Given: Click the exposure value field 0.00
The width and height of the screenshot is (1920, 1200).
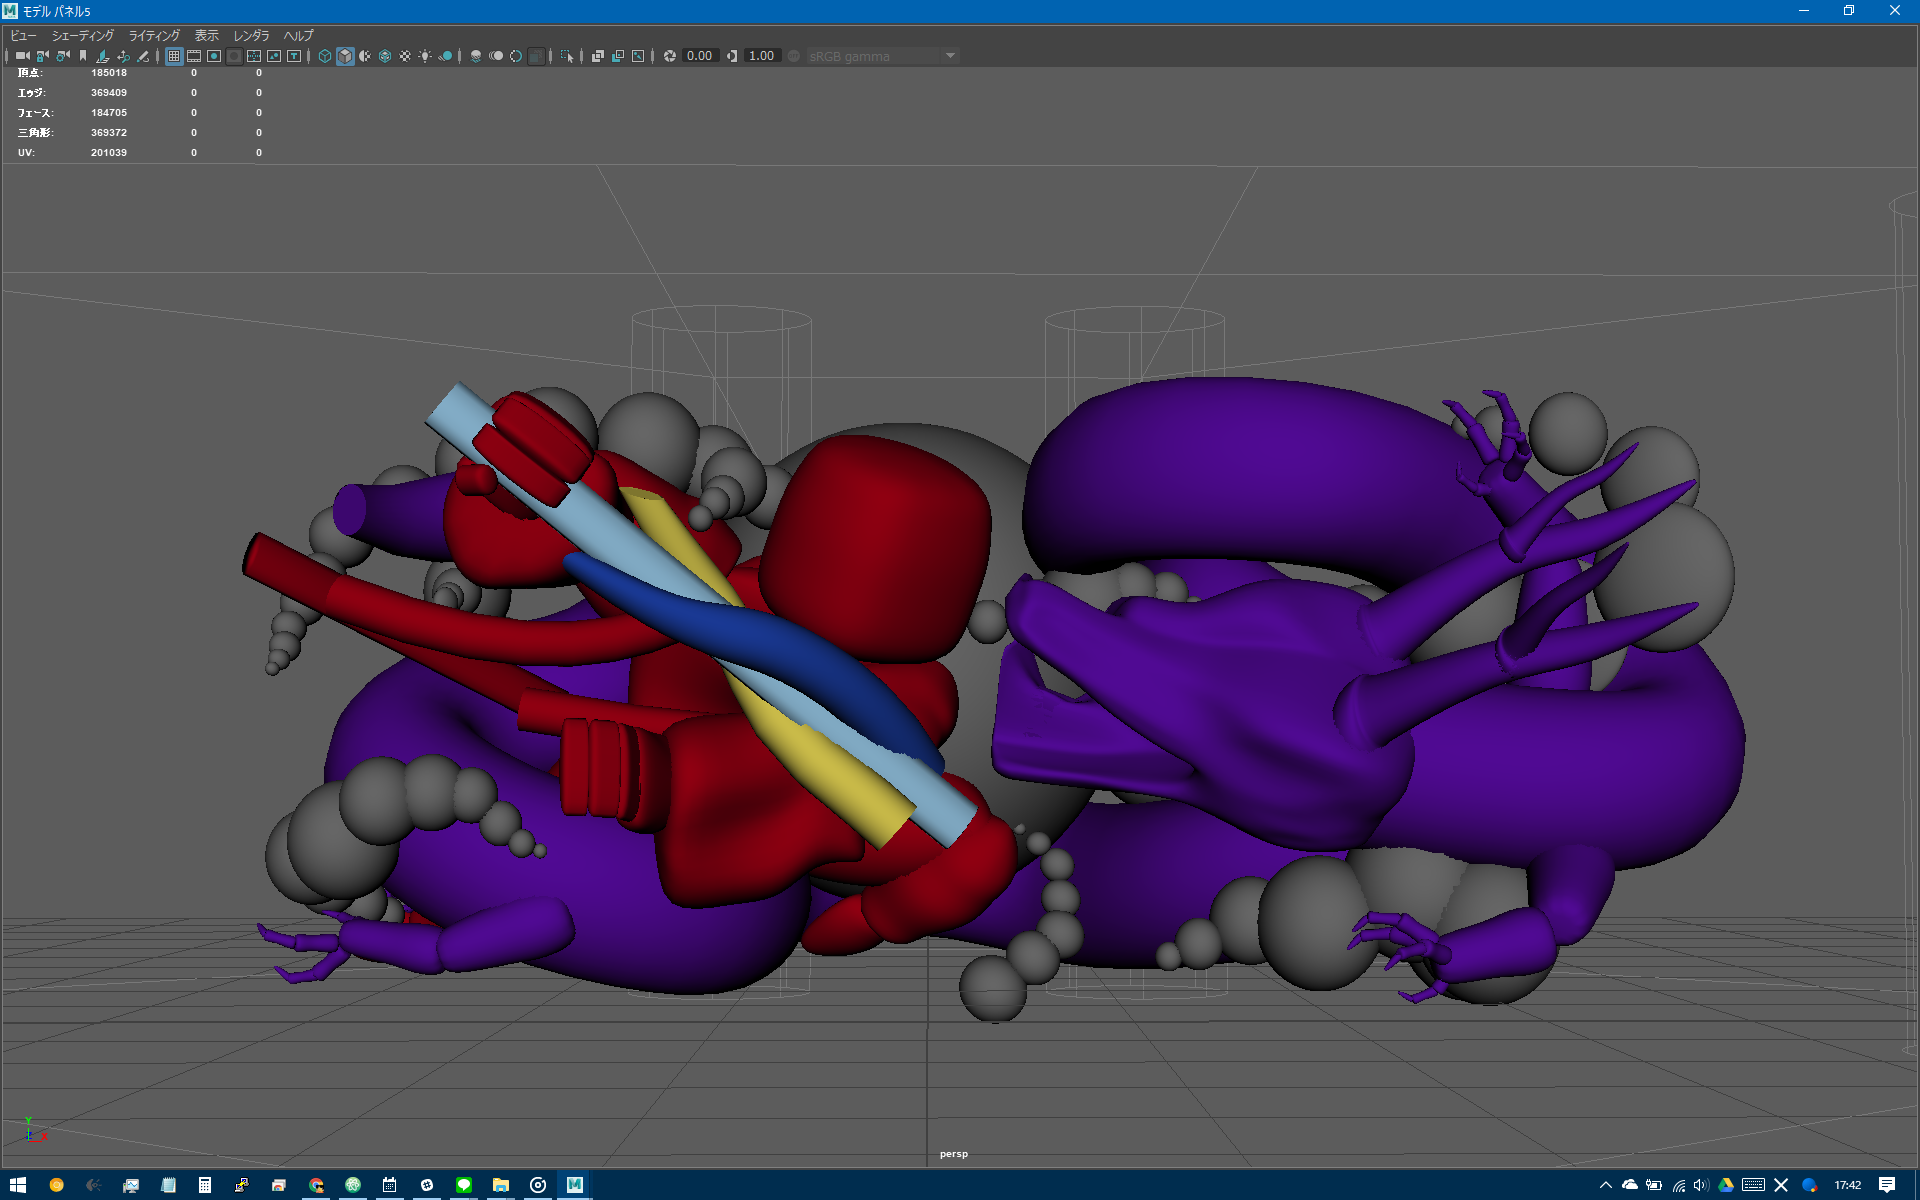Looking at the screenshot, I should pyautogui.click(x=699, y=56).
